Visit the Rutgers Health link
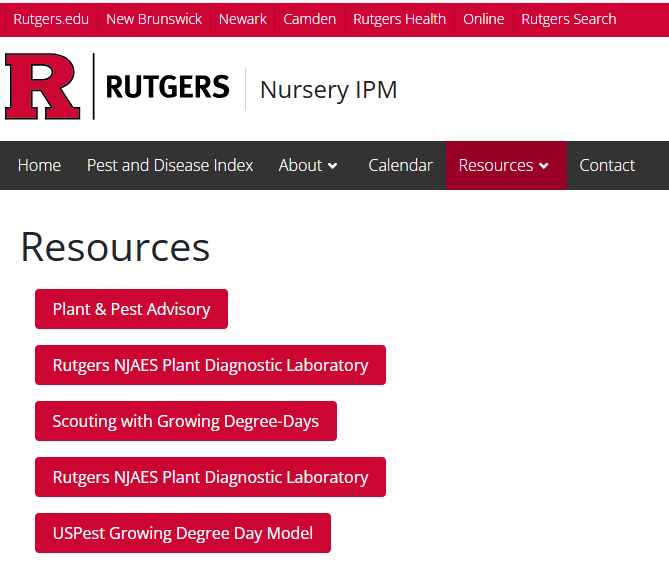669x579 pixels. pos(399,19)
